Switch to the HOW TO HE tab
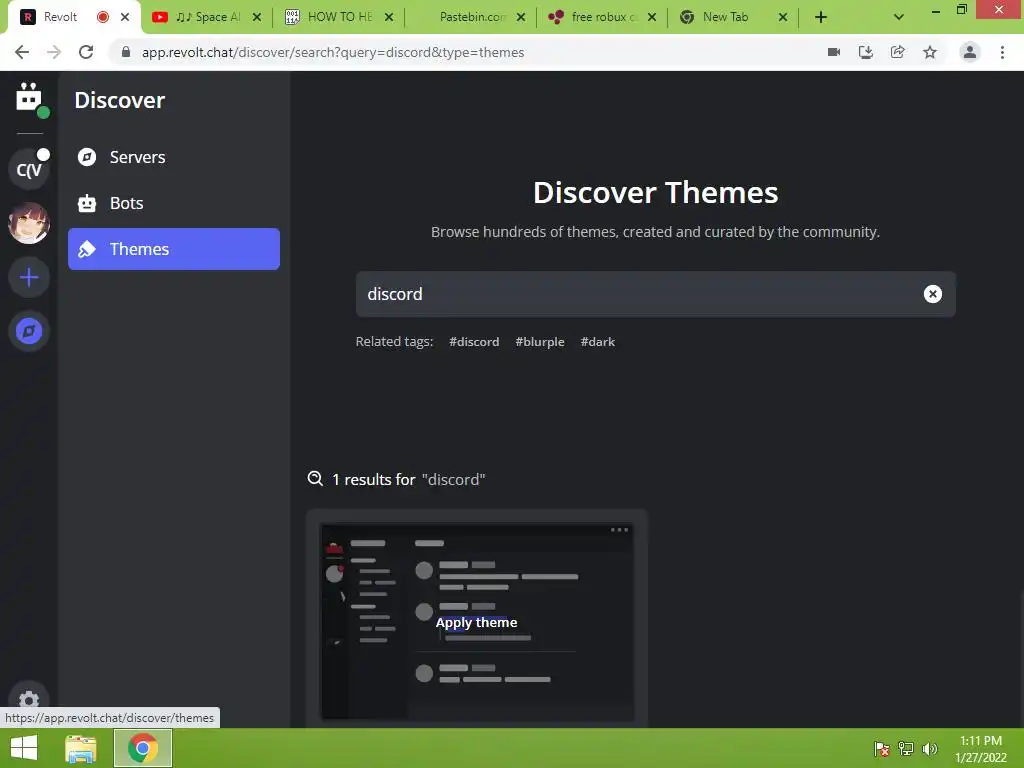 (340, 17)
